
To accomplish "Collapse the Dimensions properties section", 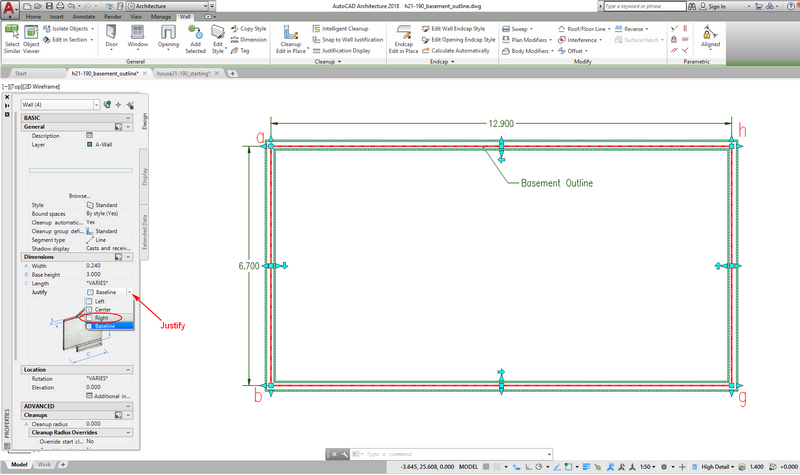I will [x=128, y=257].
